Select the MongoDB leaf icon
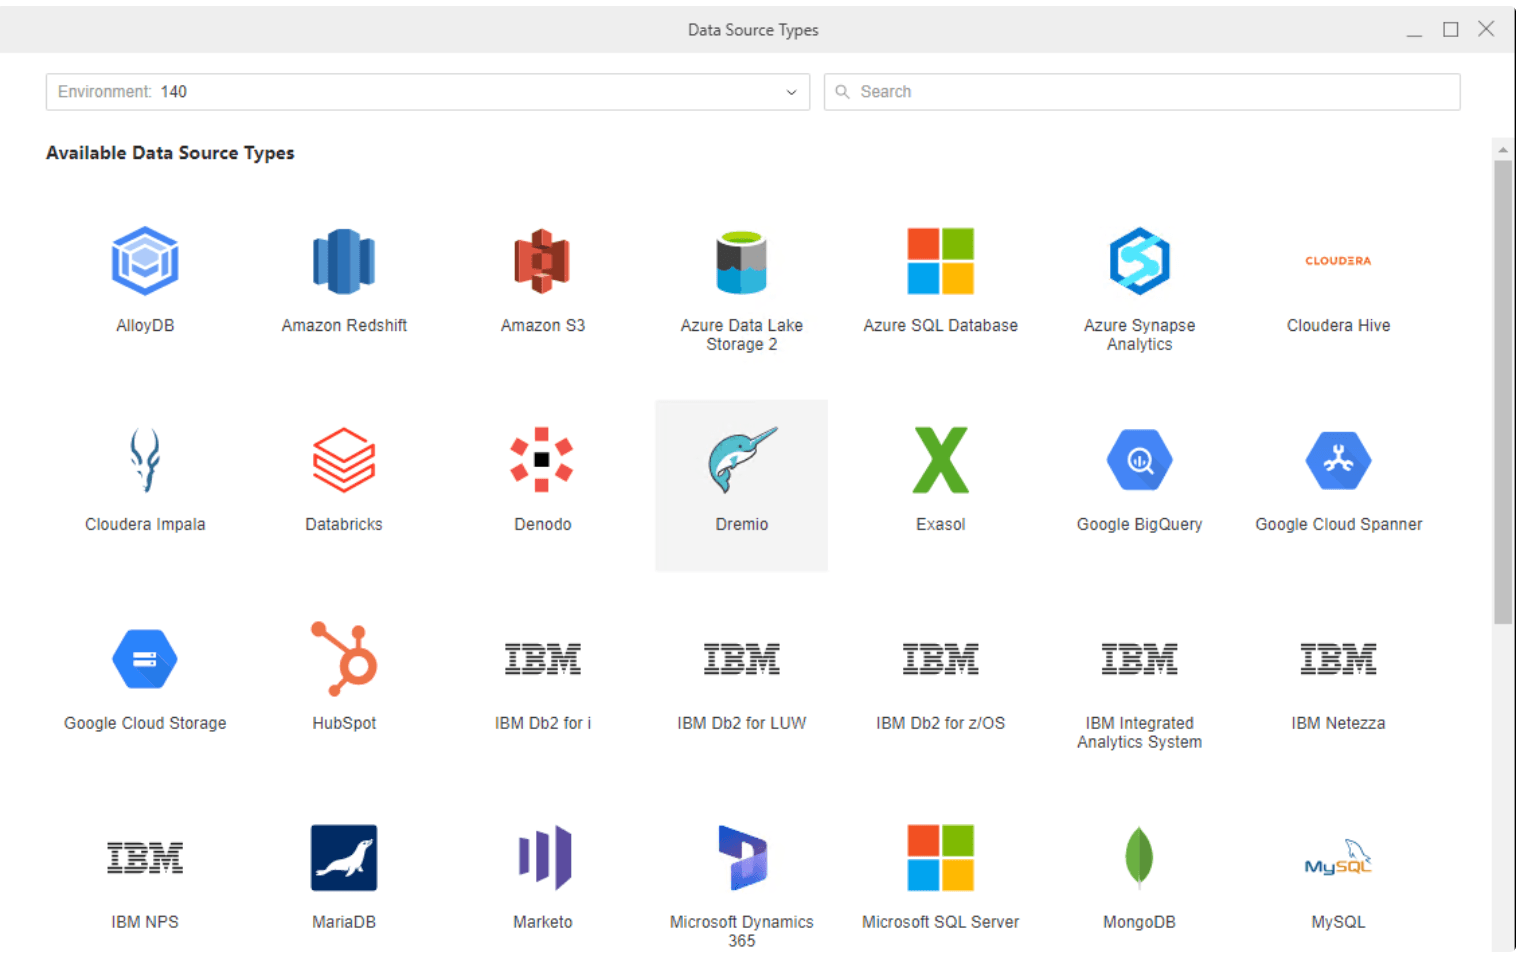This screenshot has width=1524, height=962. pos(1139,858)
